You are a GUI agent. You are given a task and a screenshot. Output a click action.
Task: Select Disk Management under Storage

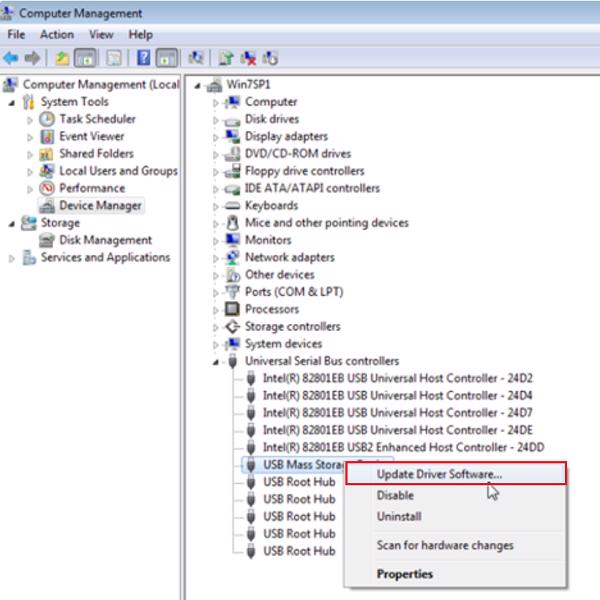(105, 240)
